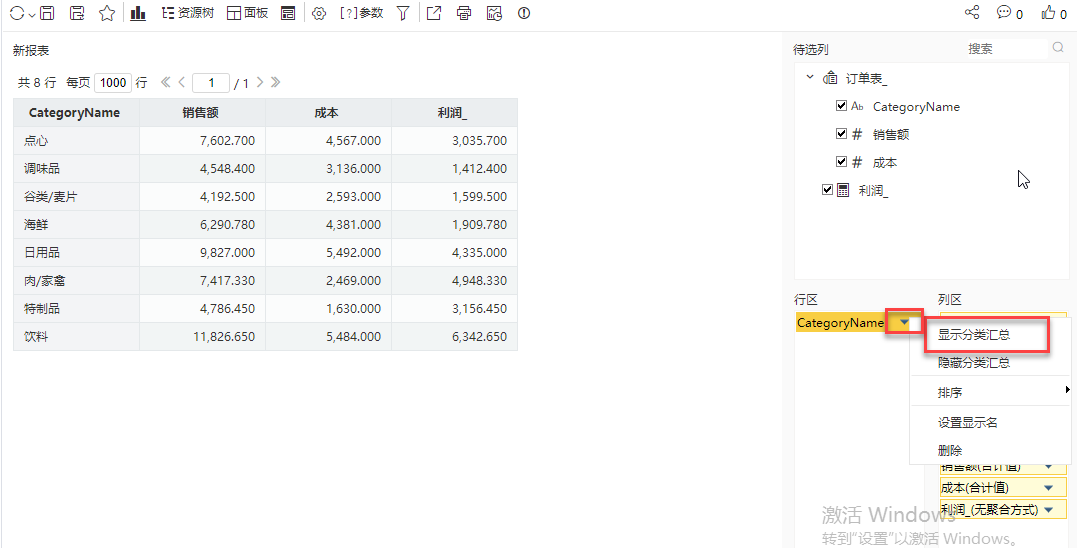This screenshot has width=1077, height=548.
Task: Click the save-as icon
Action: coord(77,13)
